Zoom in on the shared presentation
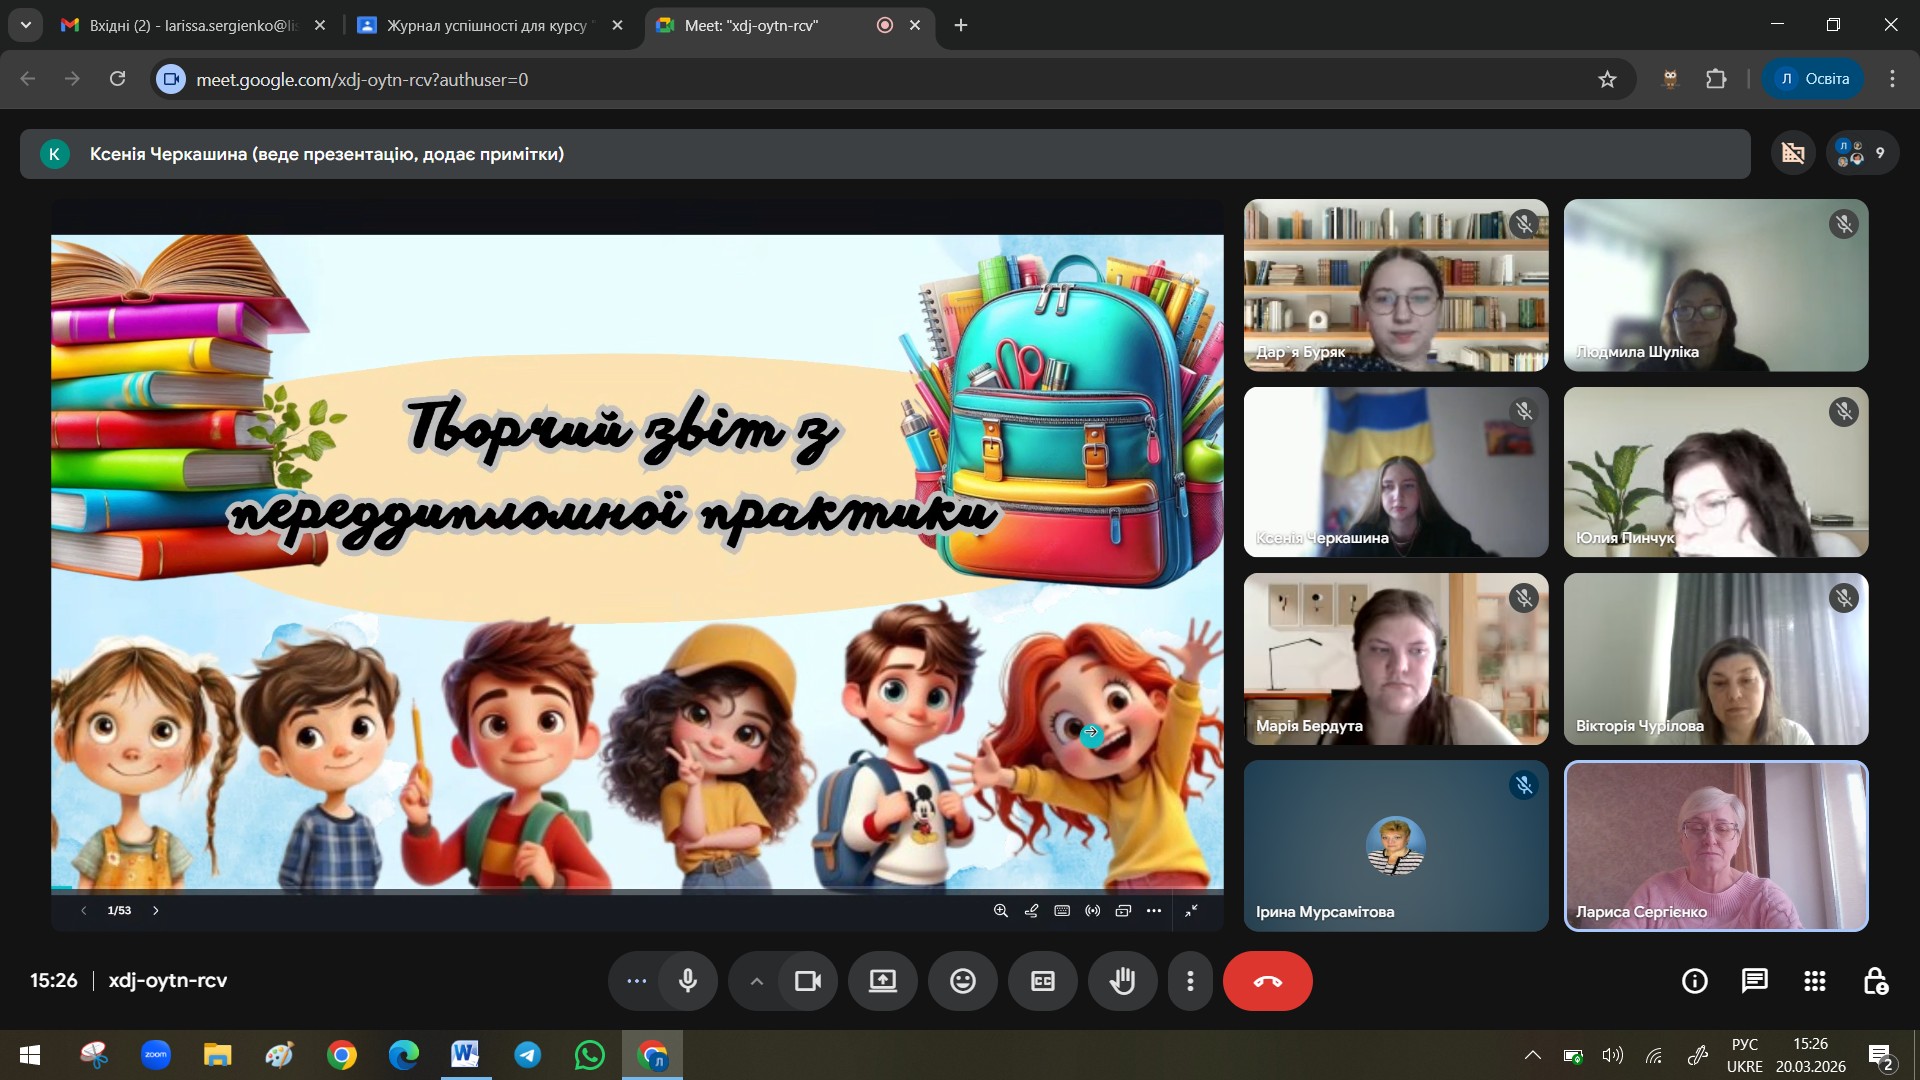1920x1080 pixels. pos(1000,911)
